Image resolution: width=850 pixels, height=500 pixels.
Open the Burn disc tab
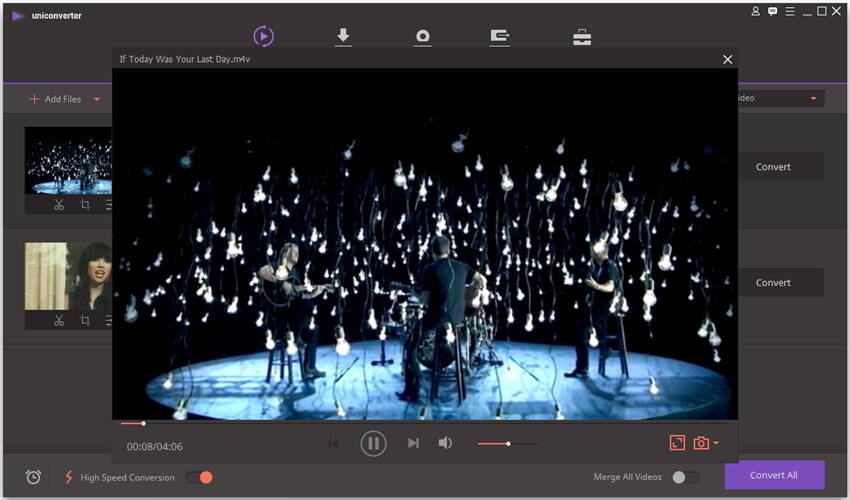[x=422, y=37]
